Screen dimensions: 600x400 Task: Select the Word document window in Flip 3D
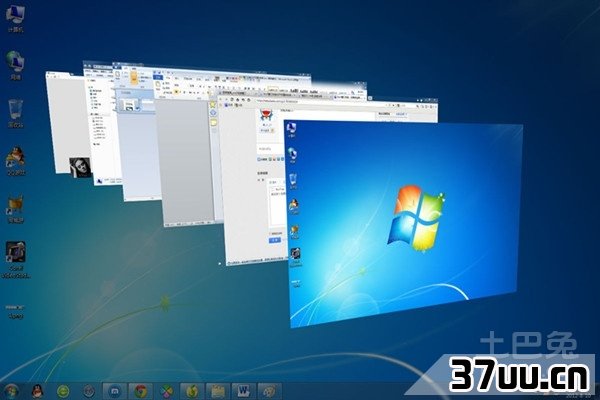(x=186, y=161)
